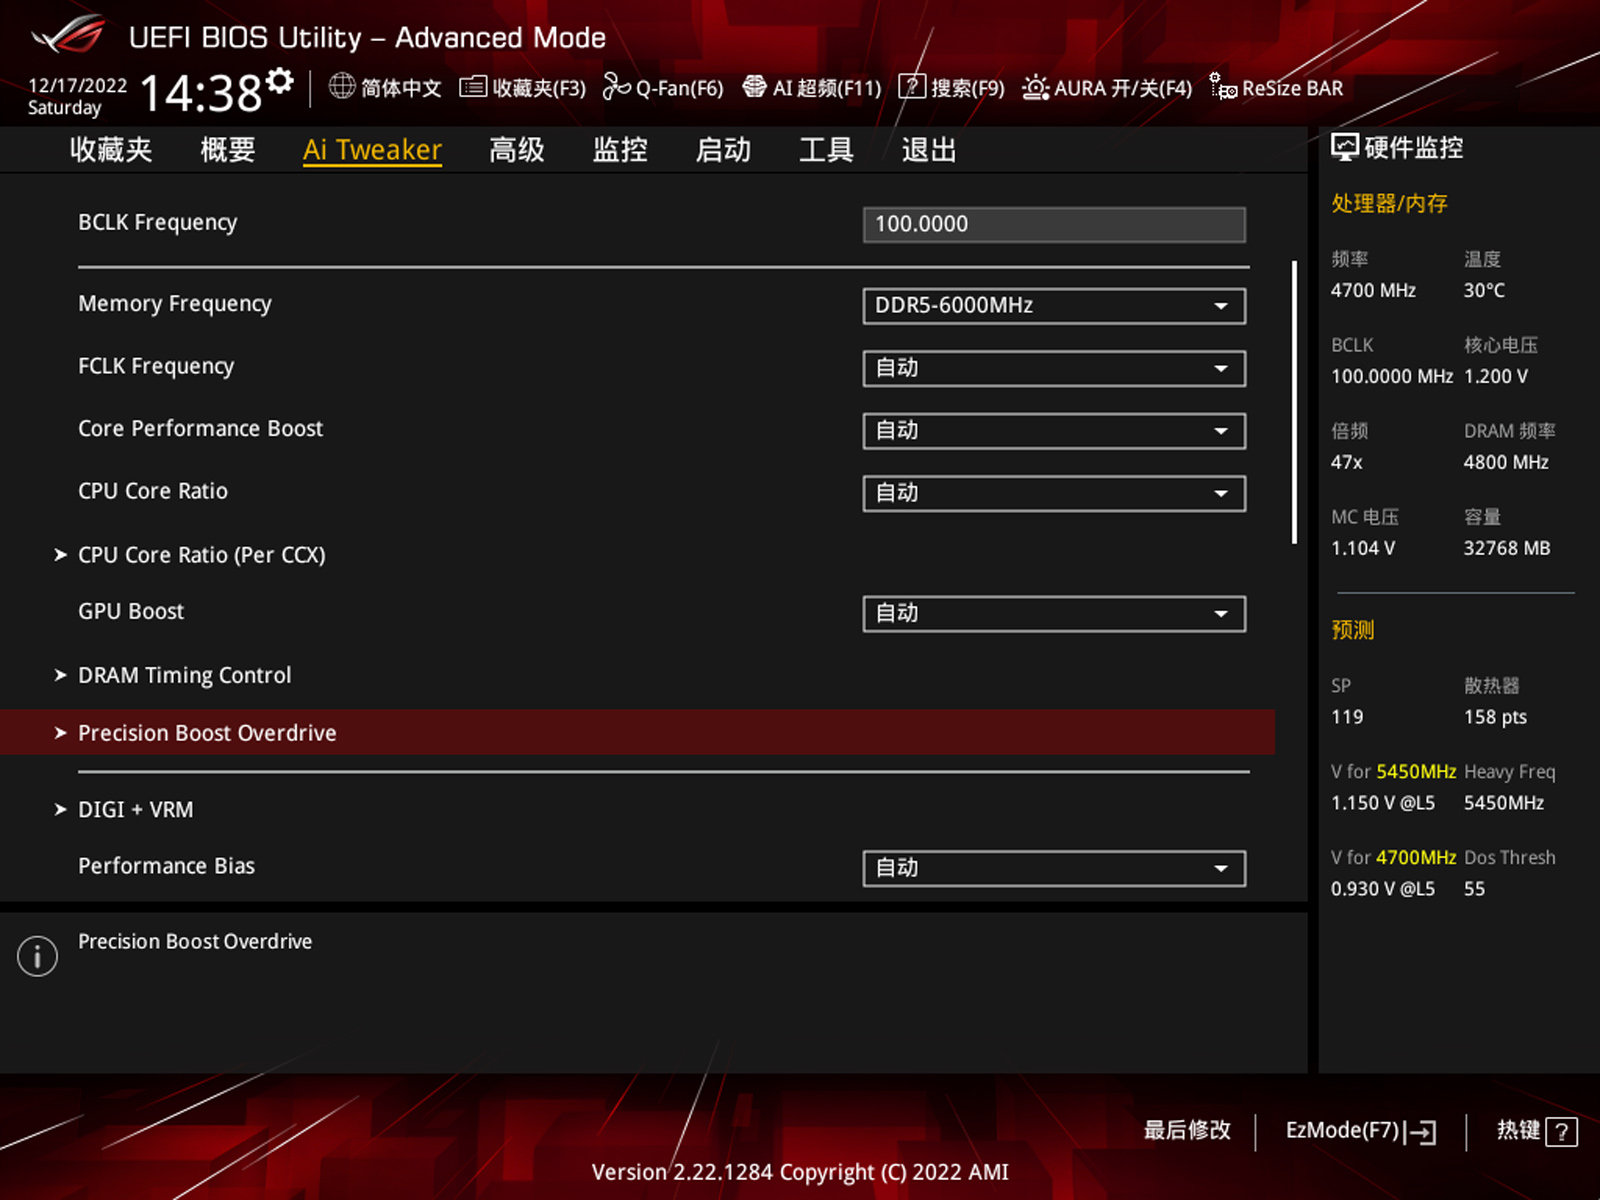
Task: Click the 32768 MB capacity value
Action: (x=1507, y=549)
